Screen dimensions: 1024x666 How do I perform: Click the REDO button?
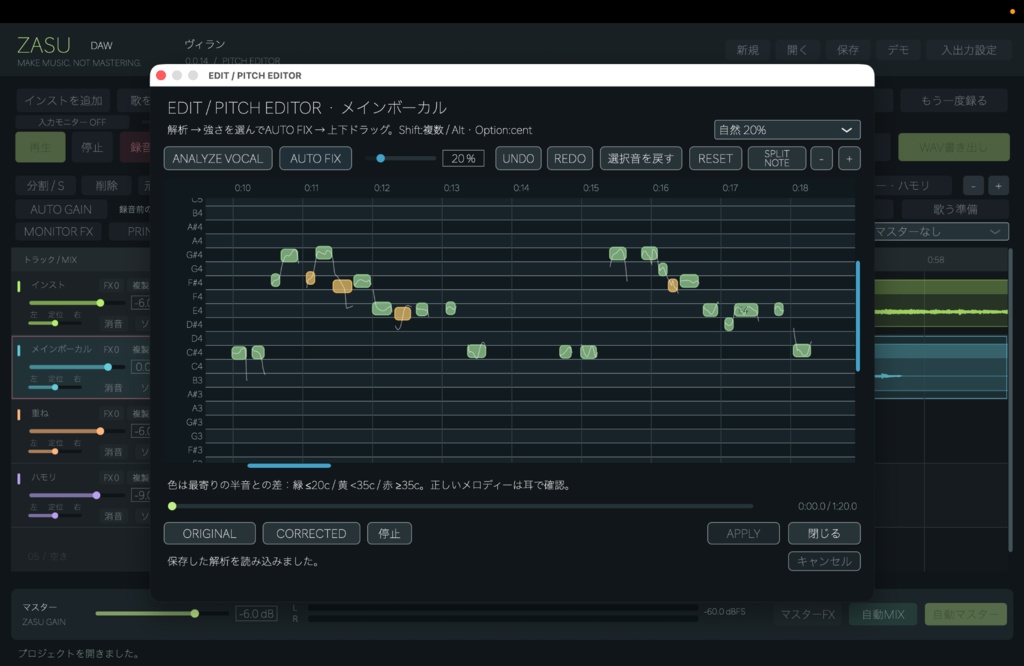569,159
